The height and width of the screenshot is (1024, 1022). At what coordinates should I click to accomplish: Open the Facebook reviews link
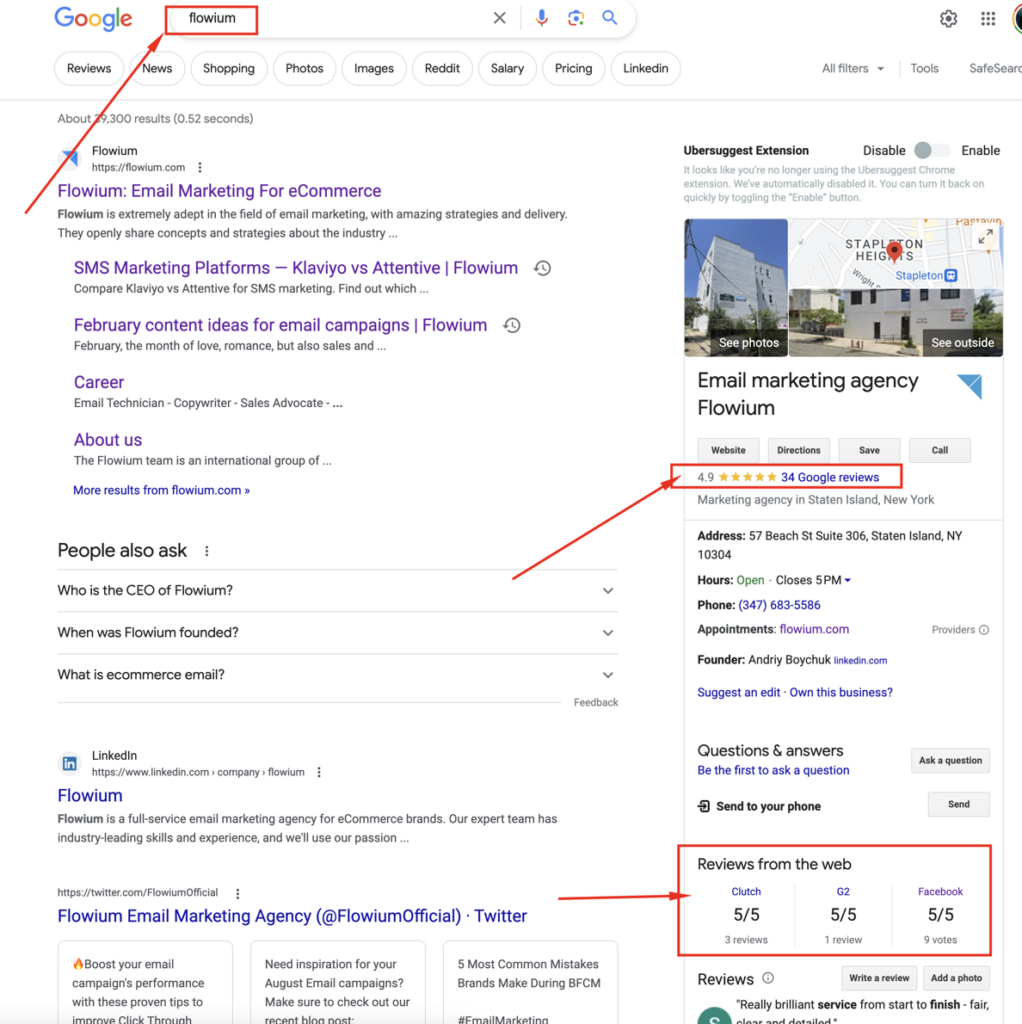point(940,891)
